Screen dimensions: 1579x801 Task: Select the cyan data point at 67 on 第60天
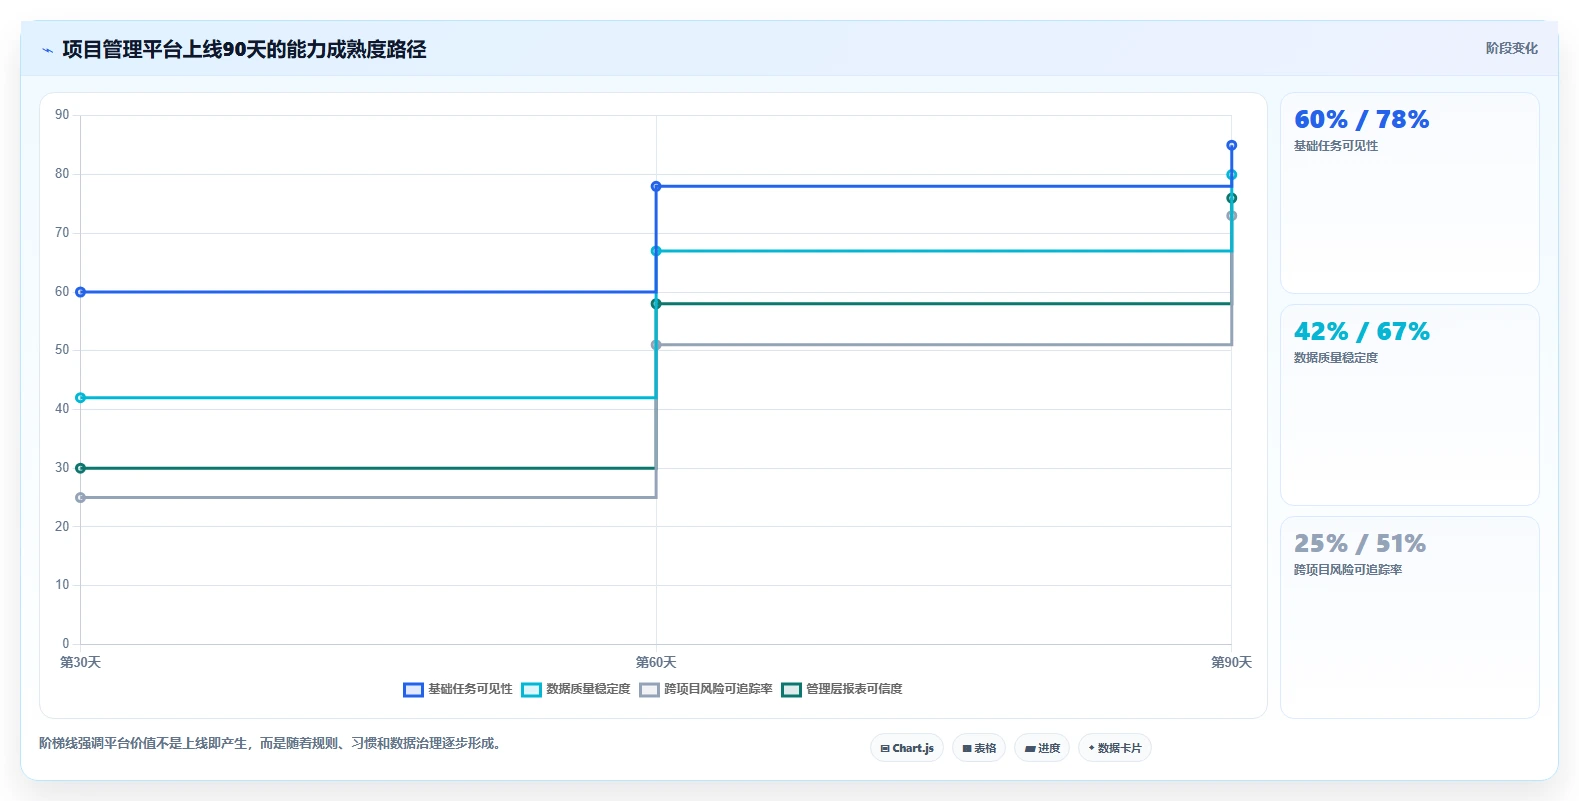pyautogui.click(x=656, y=251)
